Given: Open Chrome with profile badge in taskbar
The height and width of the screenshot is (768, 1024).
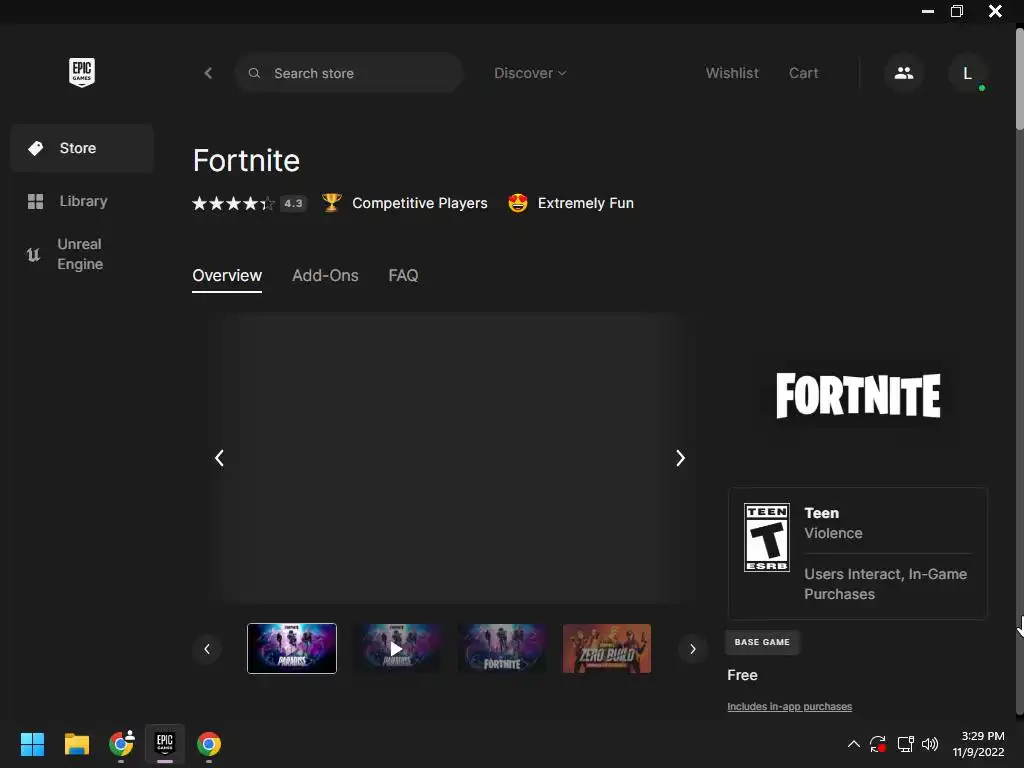Looking at the screenshot, I should [x=121, y=744].
